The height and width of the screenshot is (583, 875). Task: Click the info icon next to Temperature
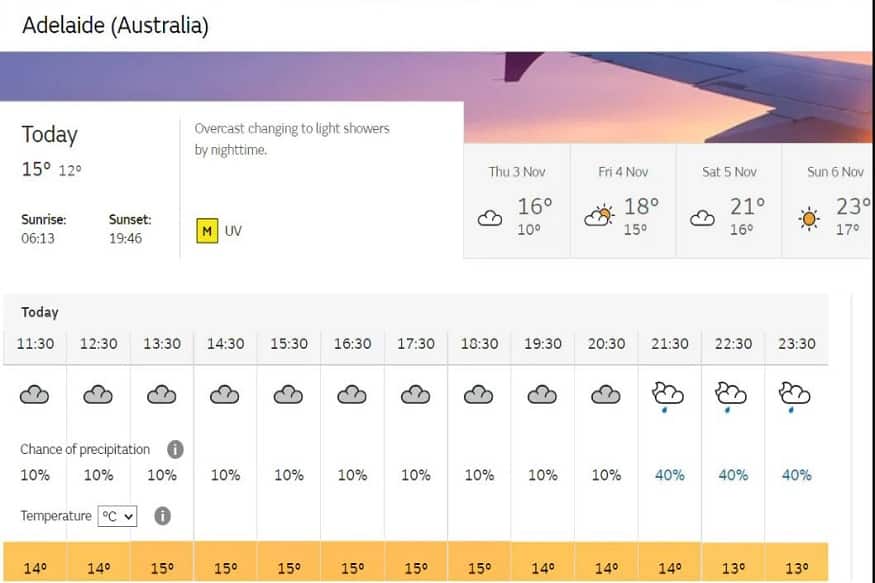[162, 516]
